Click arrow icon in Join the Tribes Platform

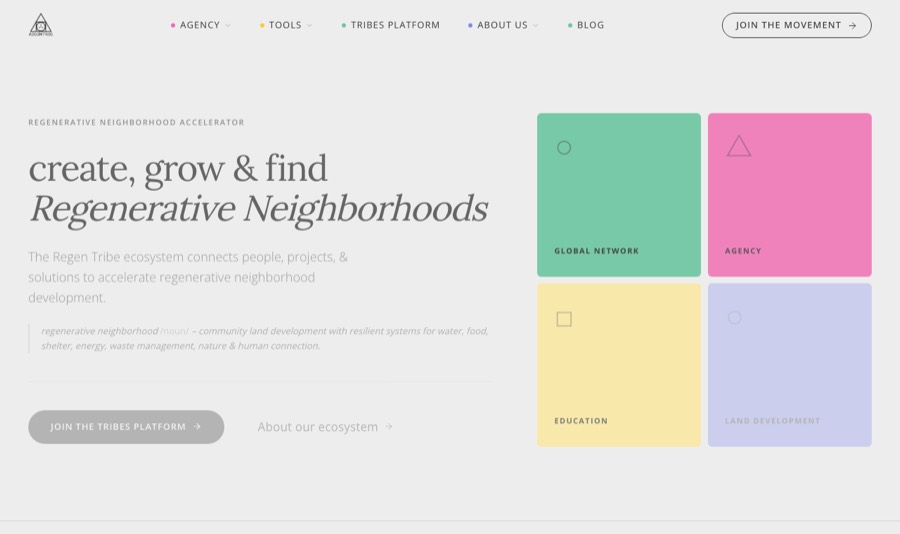[x=197, y=427]
